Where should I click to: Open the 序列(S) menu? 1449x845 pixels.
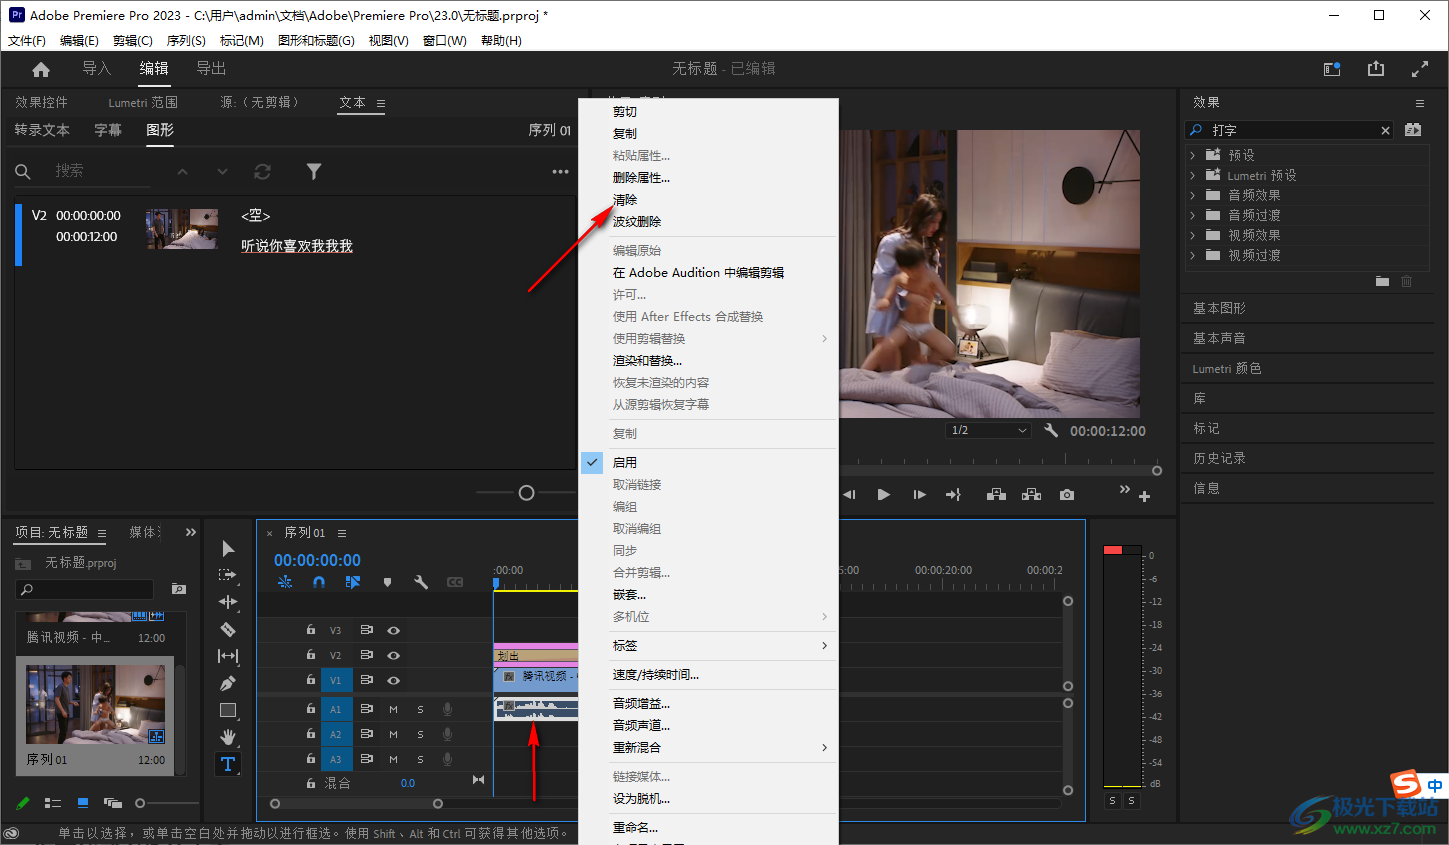click(186, 41)
